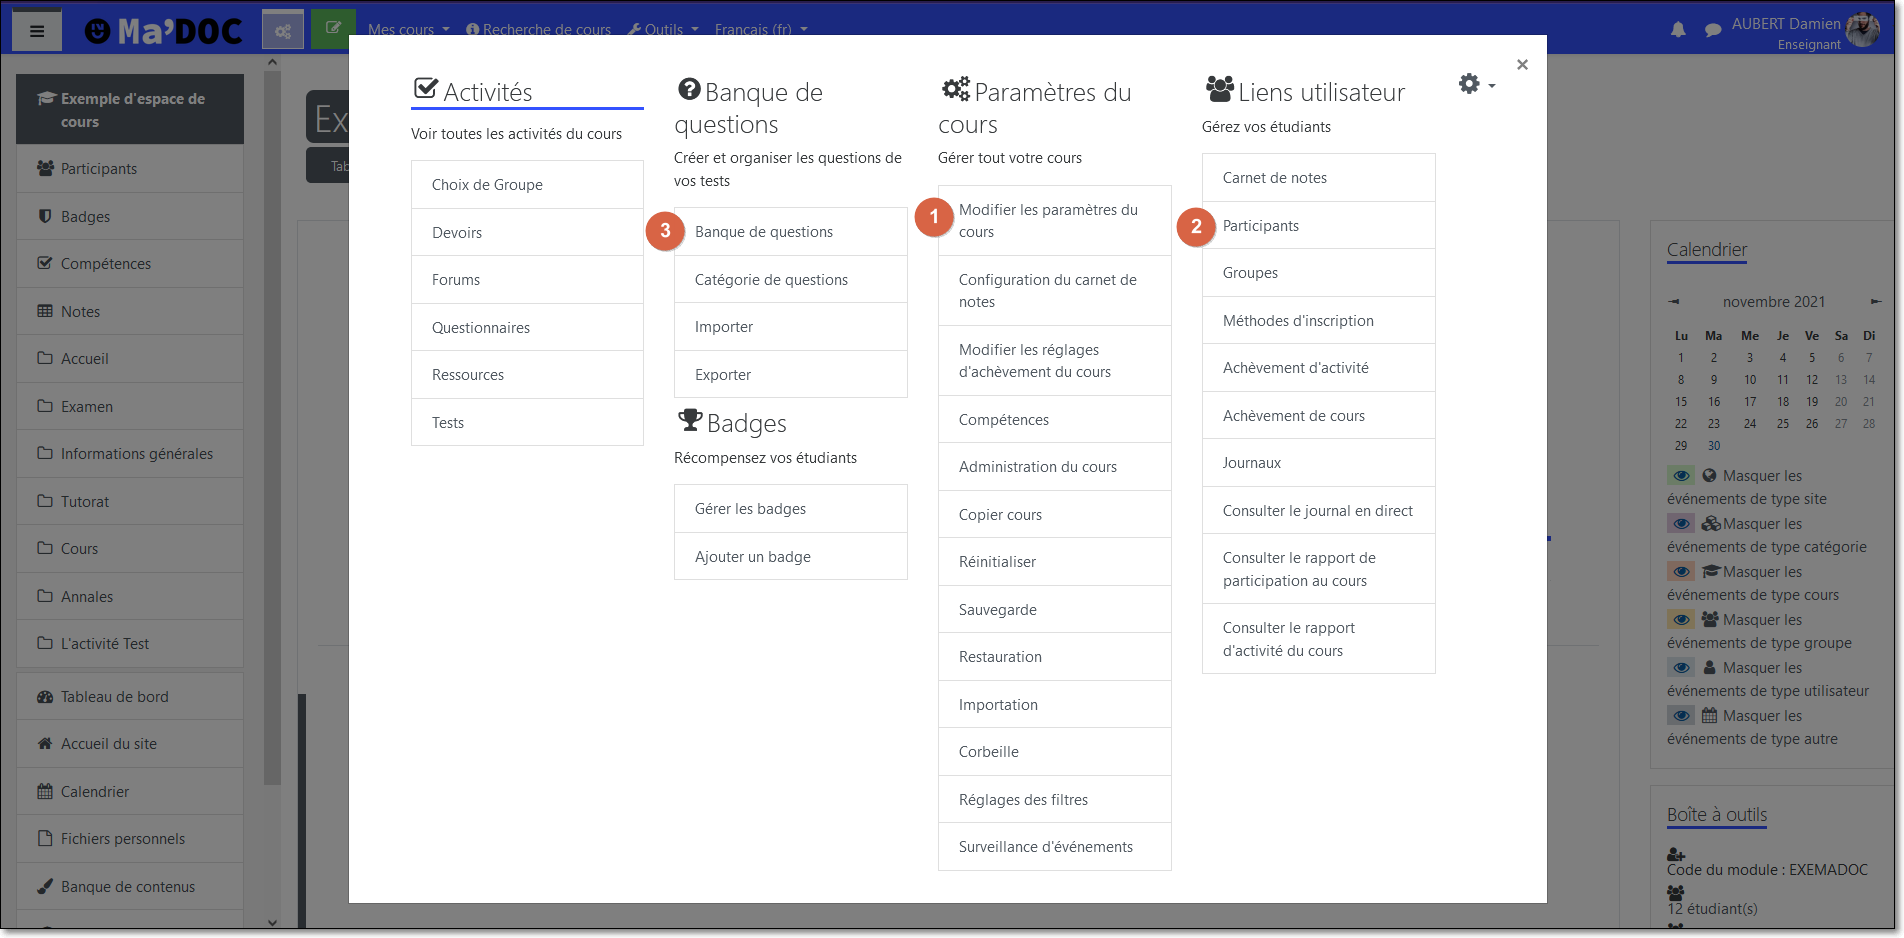Image resolution: width=1904 pixels, height=938 pixels.
Task: Go to previous month arrow in calendar
Action: (x=1674, y=301)
